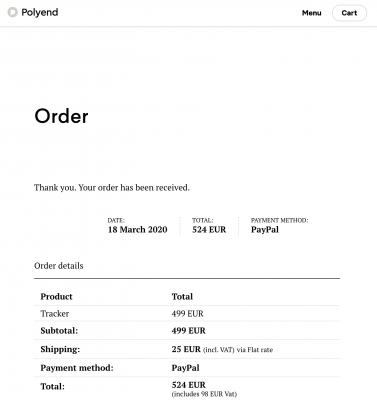Click the Total column header

click(x=182, y=297)
